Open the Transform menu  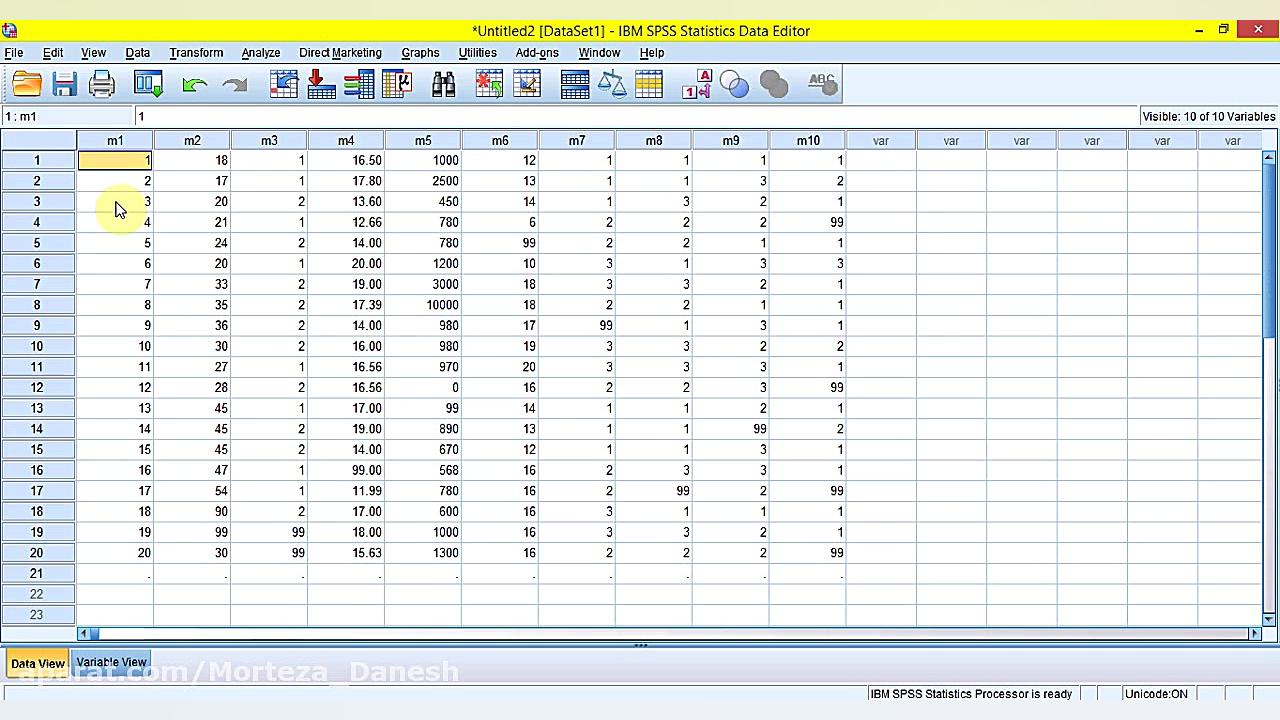point(196,52)
